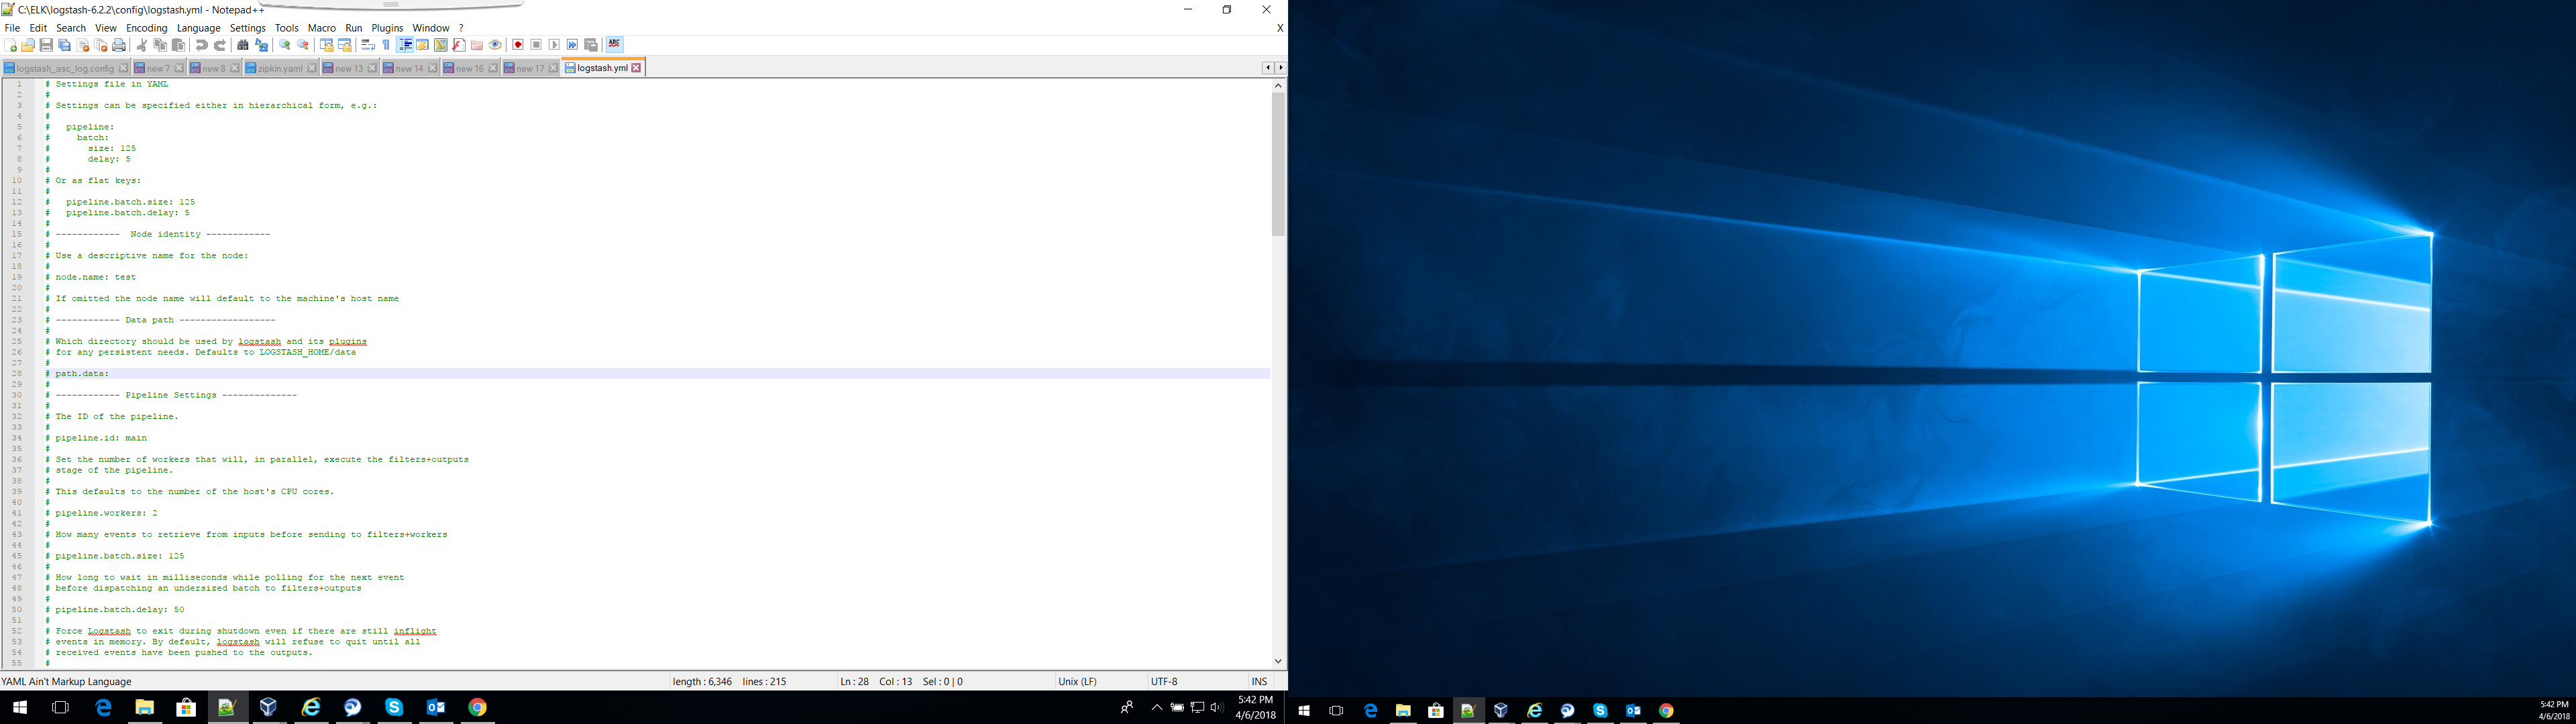This screenshot has height=724, width=2576.
Task: Close the new 13 tab
Action: coord(372,68)
